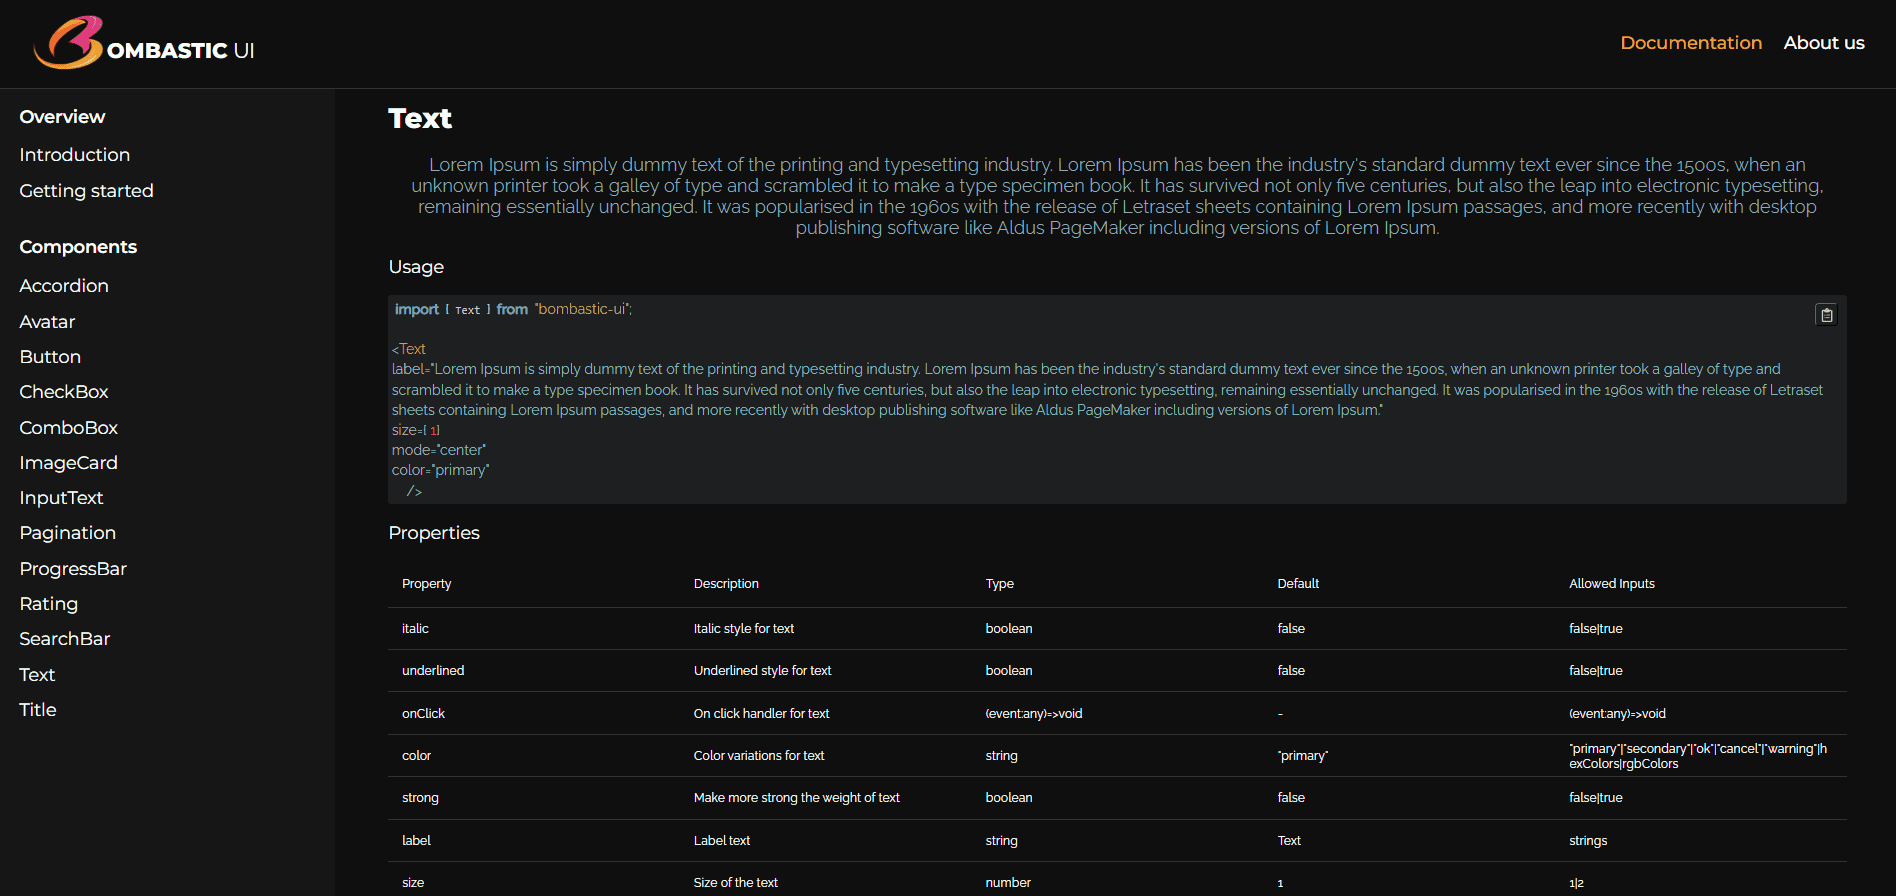Click the size row's number type cell
1896x896 pixels.
click(x=1008, y=883)
